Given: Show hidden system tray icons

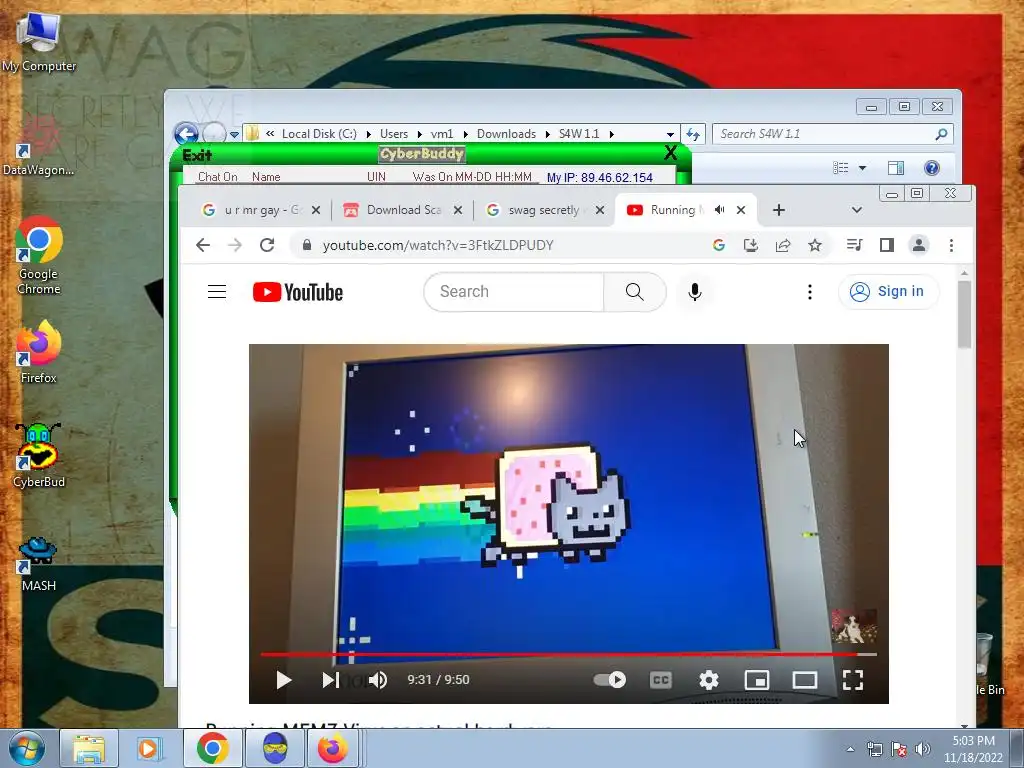Looking at the screenshot, I should [x=850, y=748].
